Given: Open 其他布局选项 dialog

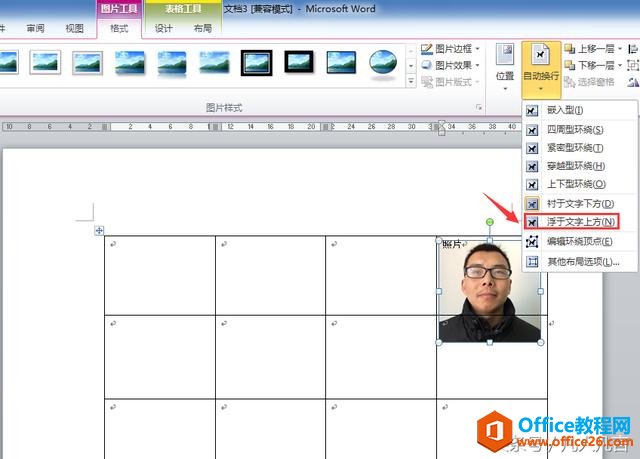Looking at the screenshot, I should pyautogui.click(x=582, y=262).
